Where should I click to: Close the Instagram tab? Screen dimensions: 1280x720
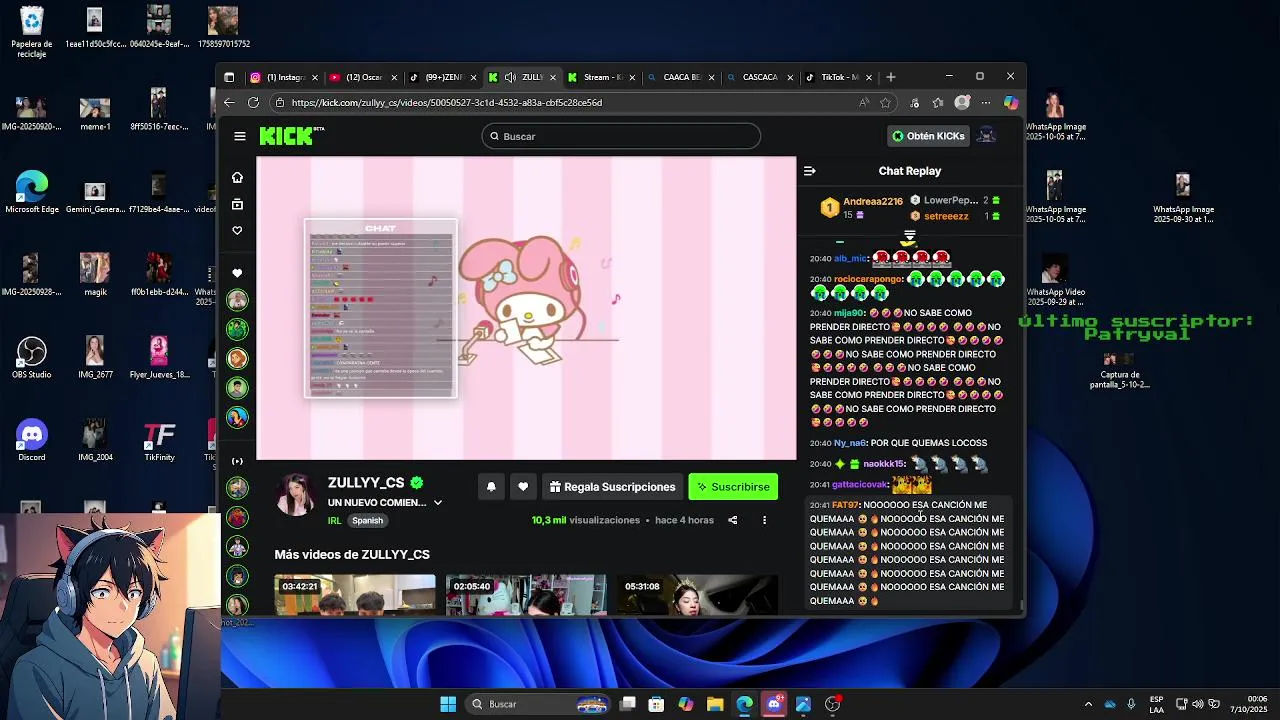click(315, 77)
